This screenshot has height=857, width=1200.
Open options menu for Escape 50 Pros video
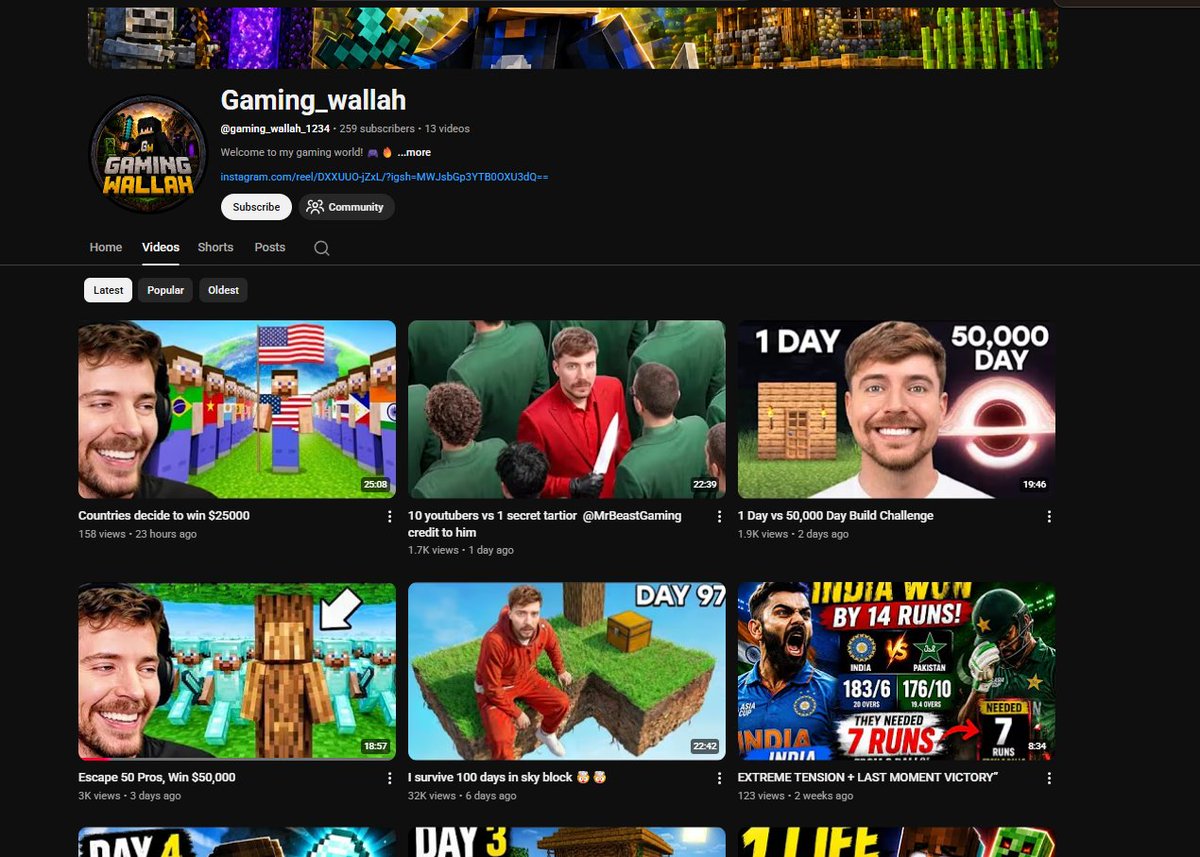click(389, 778)
